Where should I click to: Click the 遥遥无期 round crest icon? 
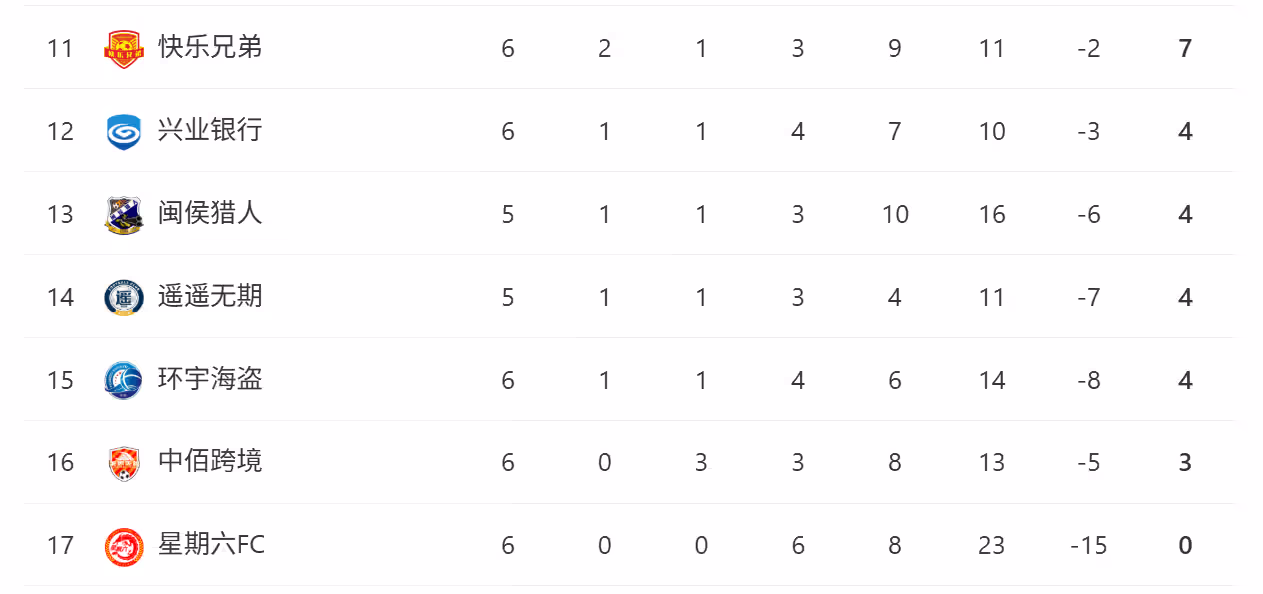click(124, 298)
